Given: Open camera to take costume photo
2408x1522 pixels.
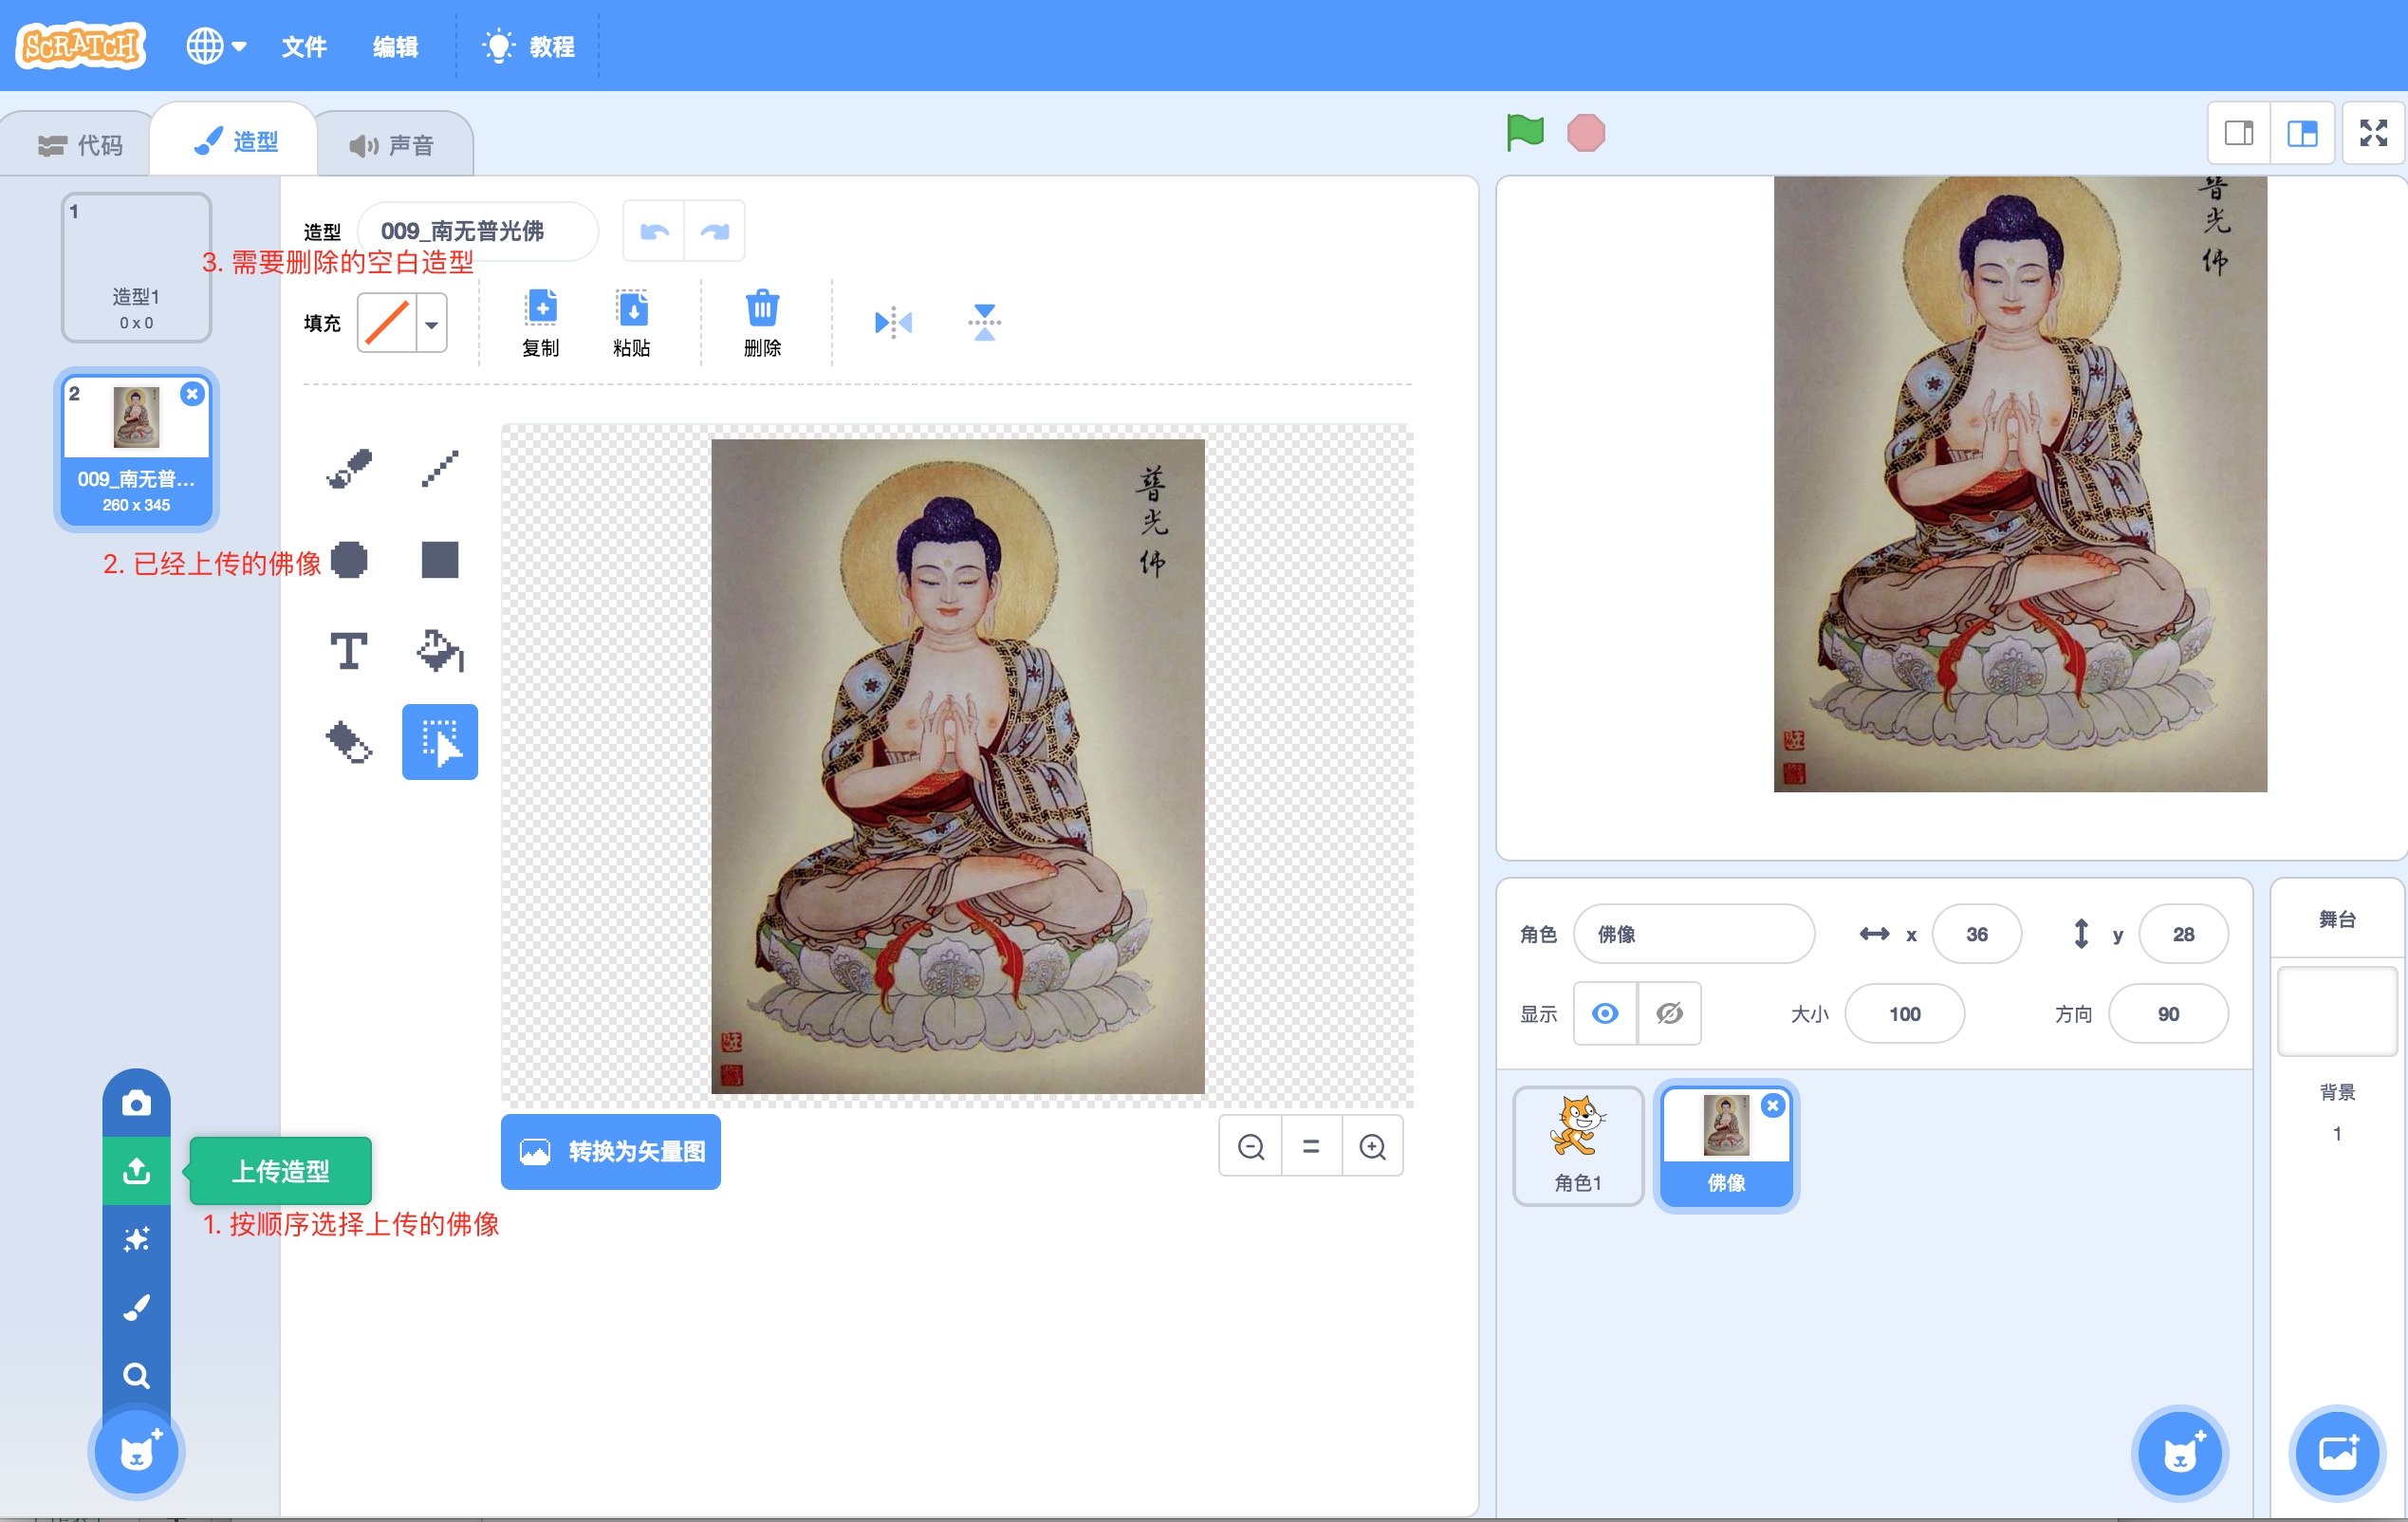Looking at the screenshot, I should coord(137,1103).
